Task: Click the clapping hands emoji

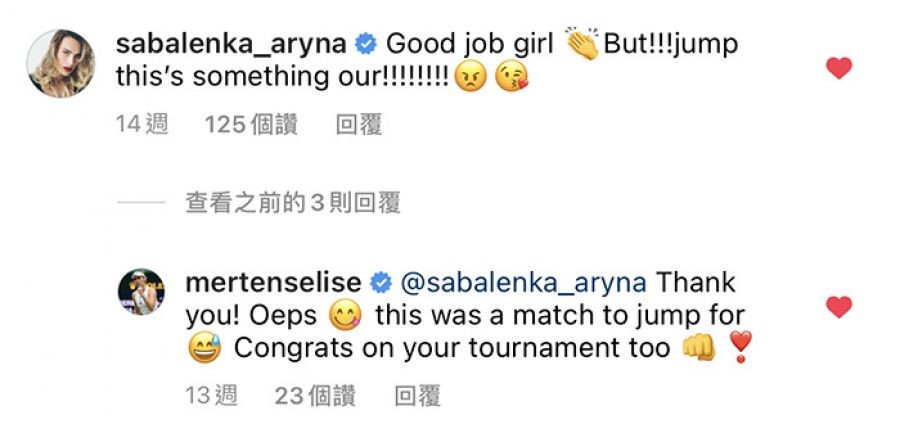Action: coord(581,44)
